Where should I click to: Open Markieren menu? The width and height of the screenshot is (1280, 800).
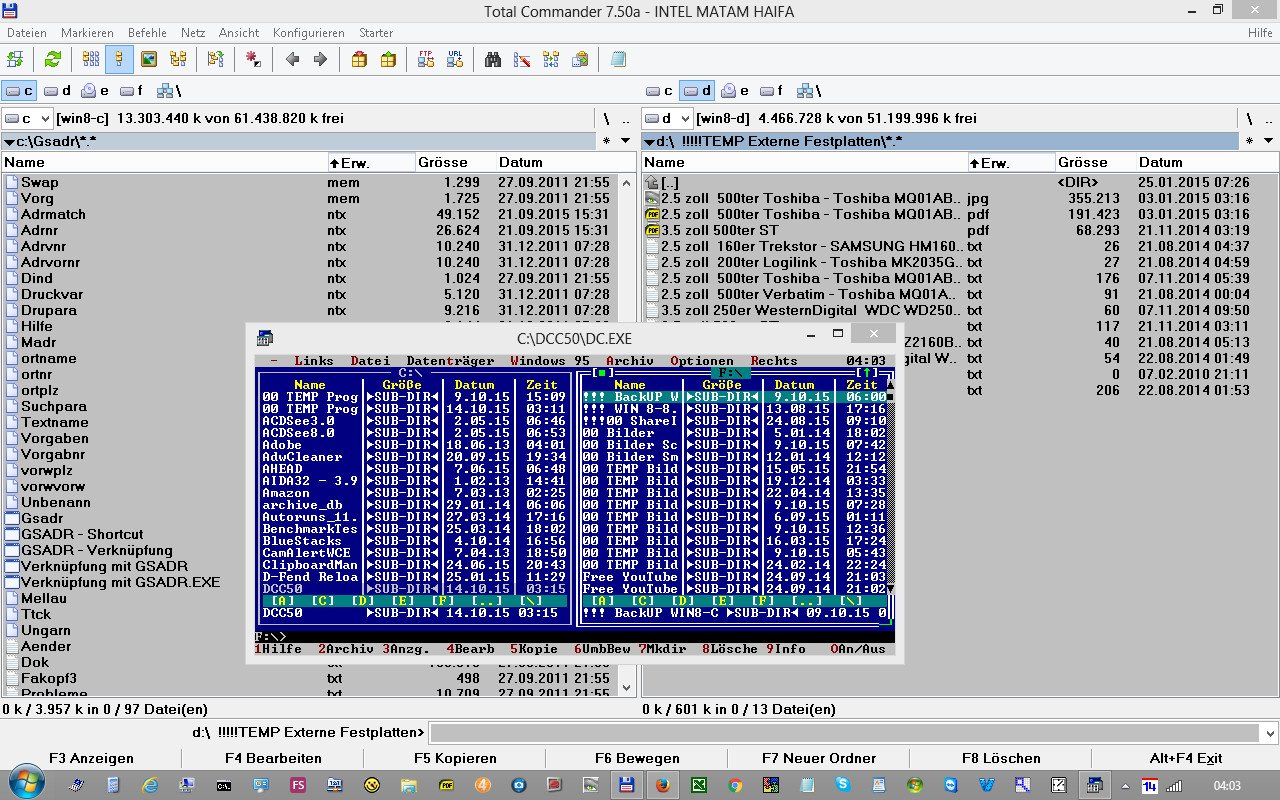pyautogui.click(x=88, y=33)
